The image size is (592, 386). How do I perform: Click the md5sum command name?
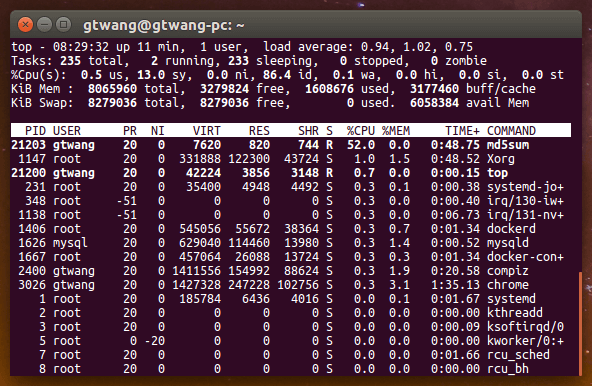click(508, 145)
